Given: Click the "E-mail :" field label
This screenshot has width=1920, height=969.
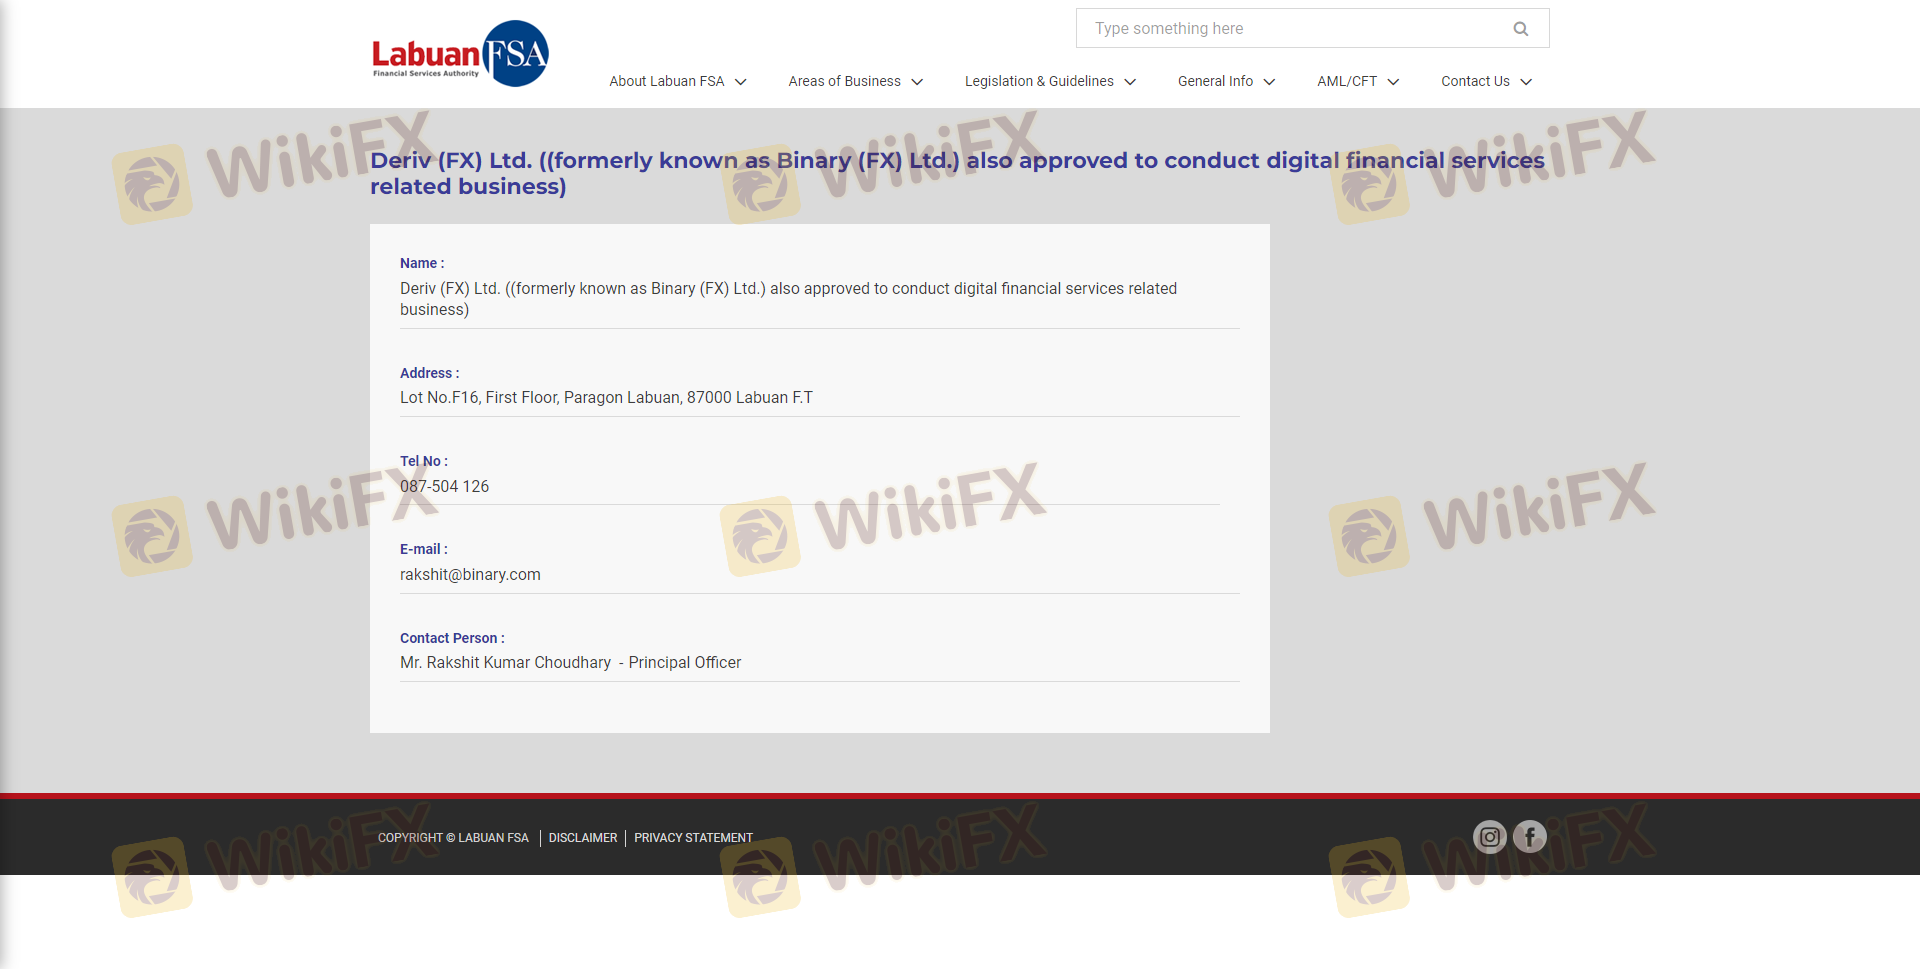Looking at the screenshot, I should point(424,549).
